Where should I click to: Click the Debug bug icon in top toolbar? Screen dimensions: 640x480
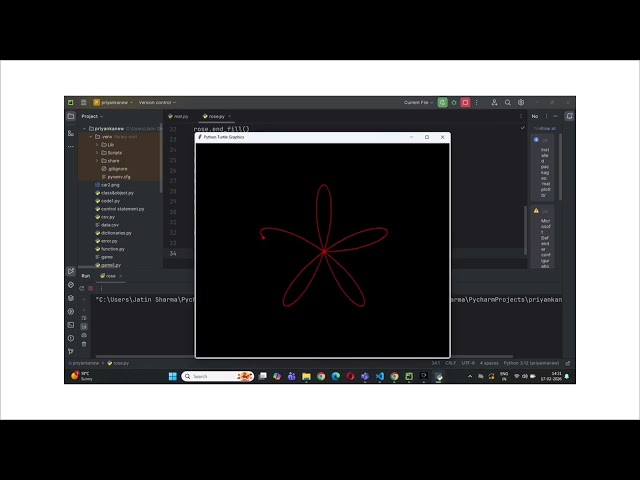(x=454, y=102)
